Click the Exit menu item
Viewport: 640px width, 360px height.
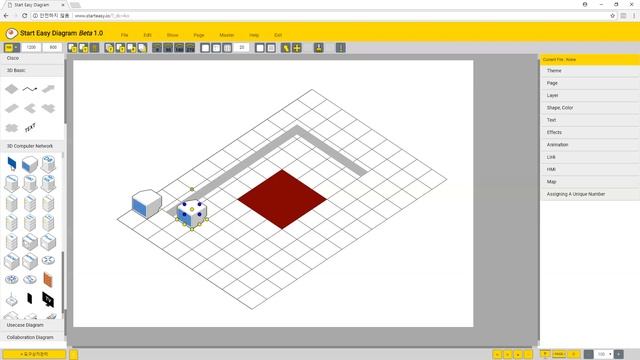[278, 35]
